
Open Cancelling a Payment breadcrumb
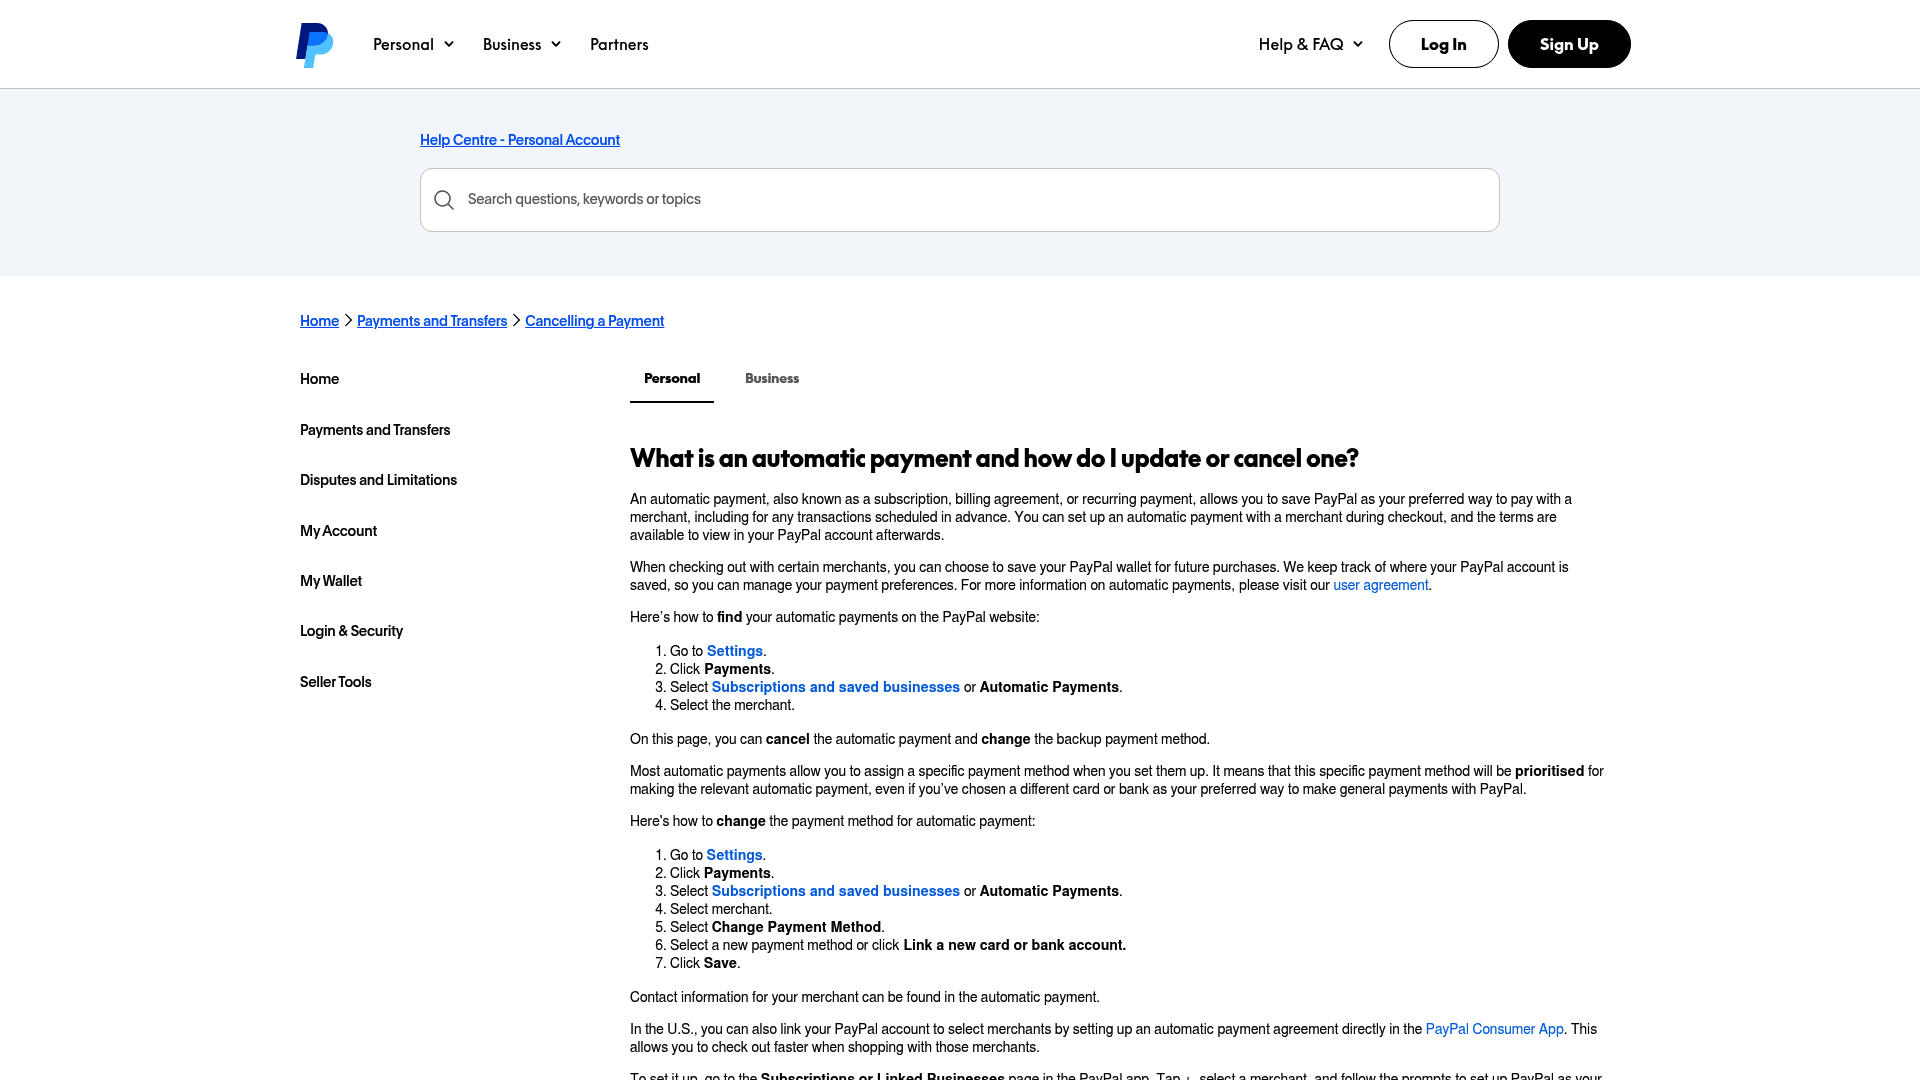pos(594,321)
